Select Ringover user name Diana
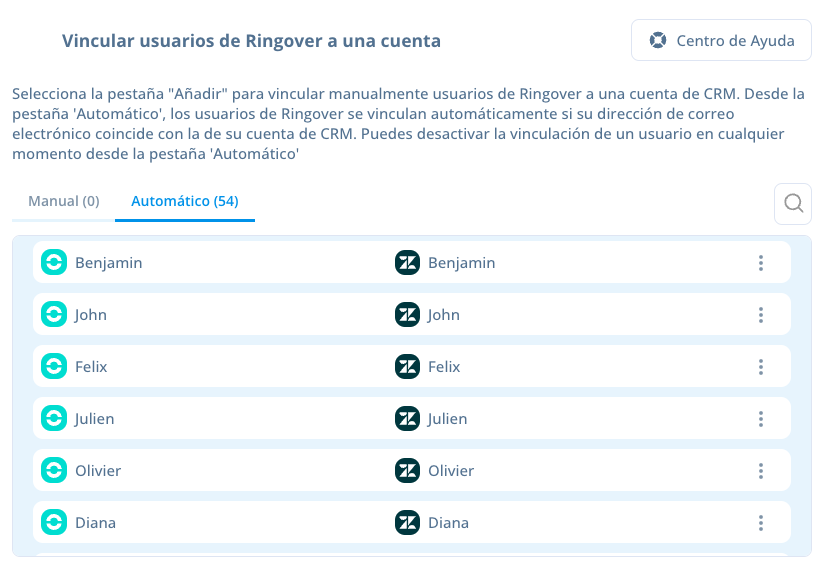This screenshot has width=825, height=572. 95,523
